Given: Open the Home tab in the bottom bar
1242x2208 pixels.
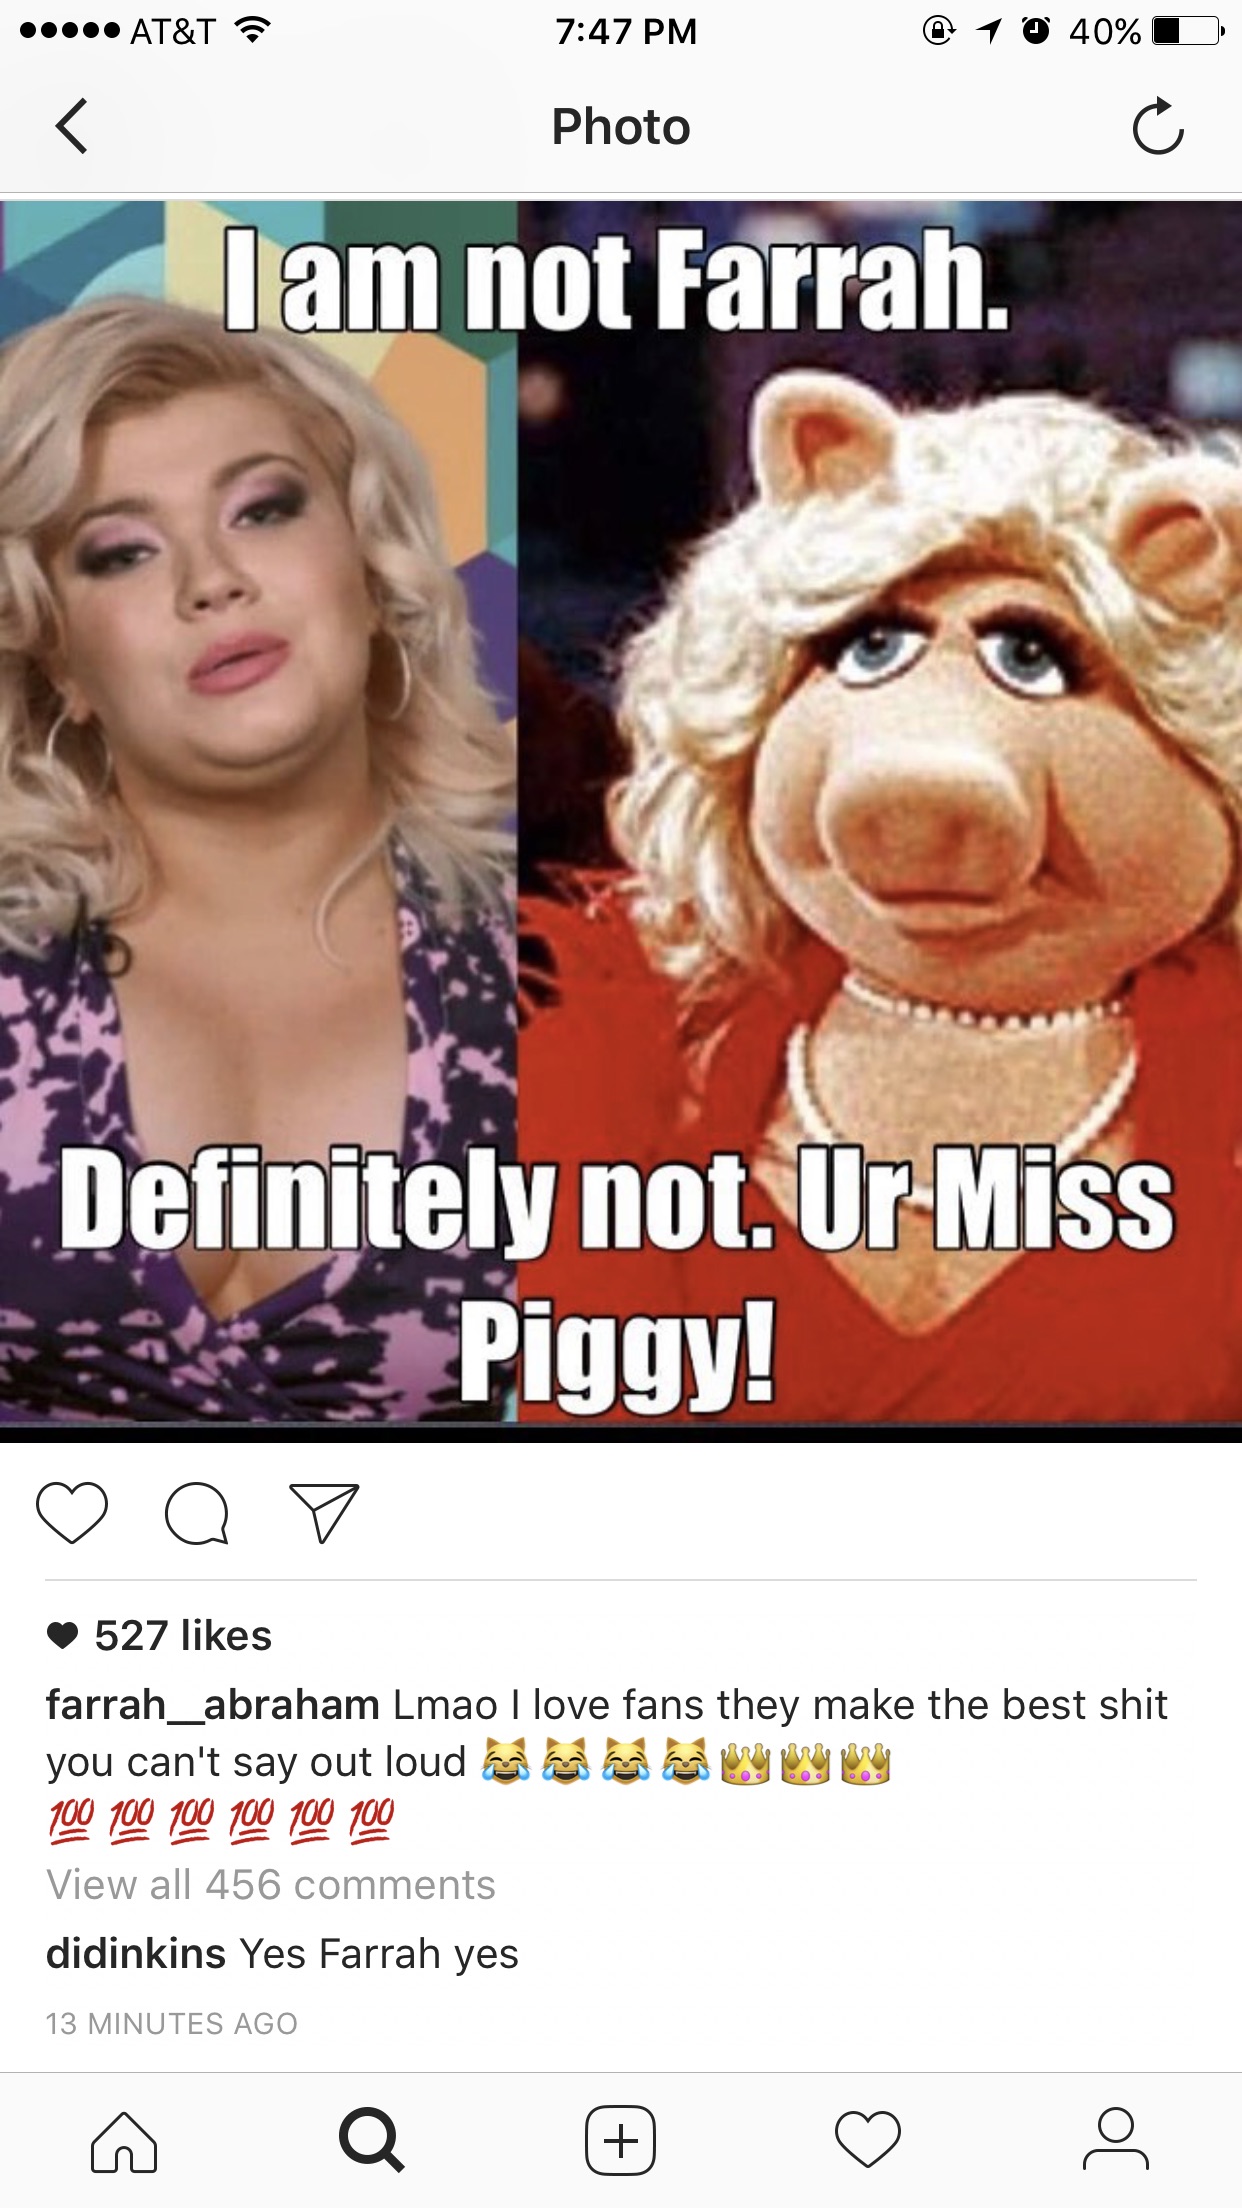Looking at the screenshot, I should [x=124, y=2141].
